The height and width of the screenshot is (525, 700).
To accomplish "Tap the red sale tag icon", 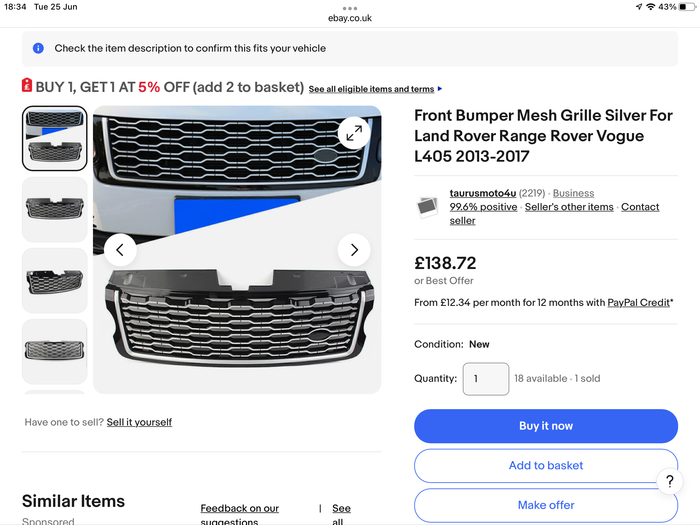I will tap(27, 85).
